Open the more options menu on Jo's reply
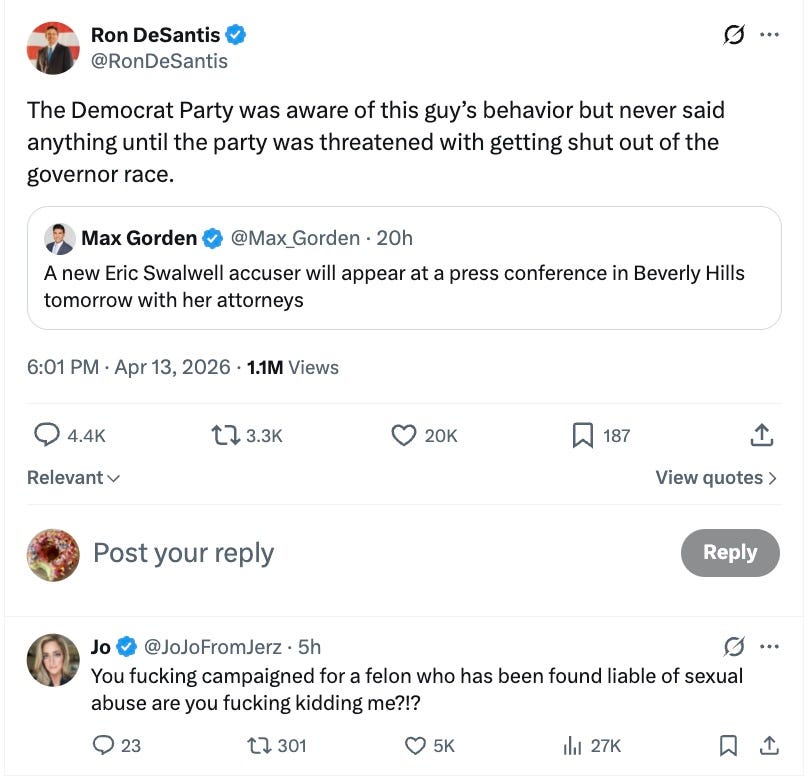 pos(768,647)
